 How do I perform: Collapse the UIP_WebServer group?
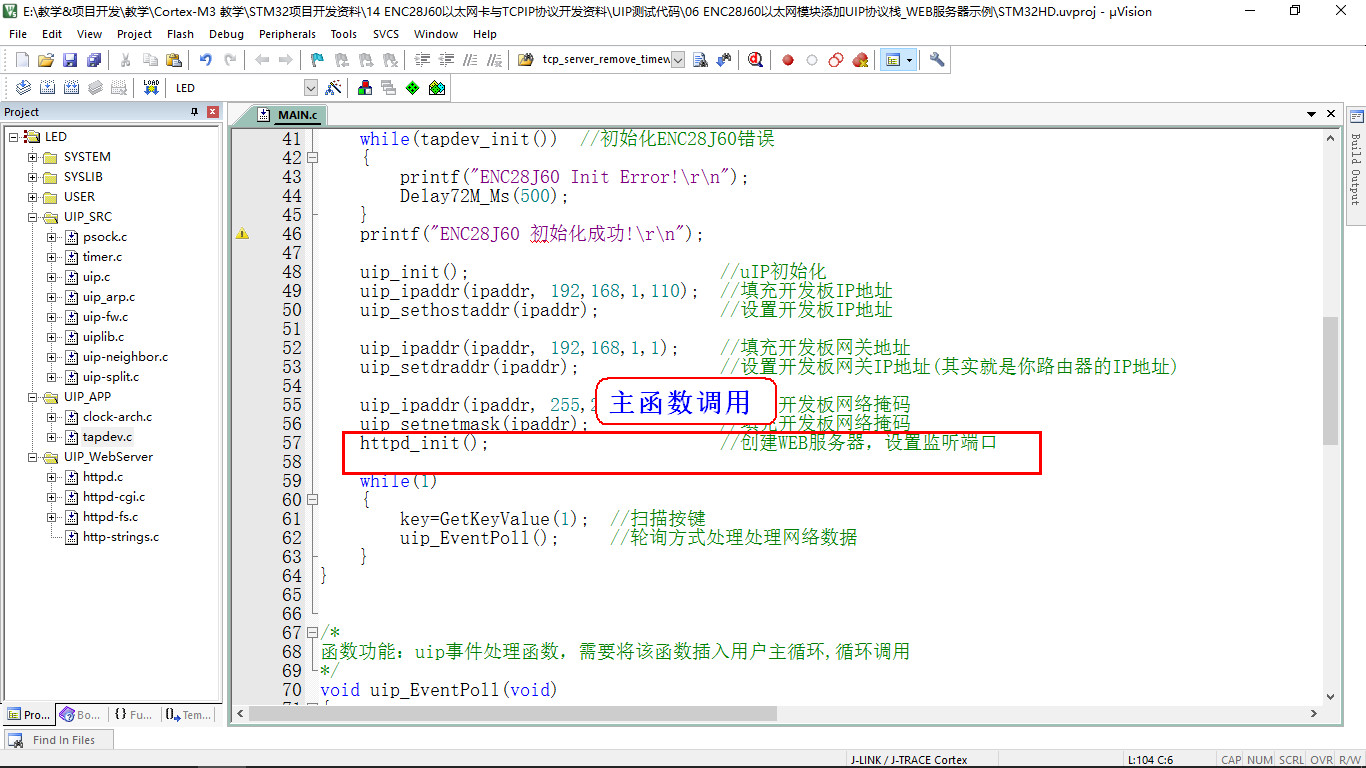[x=32, y=457]
